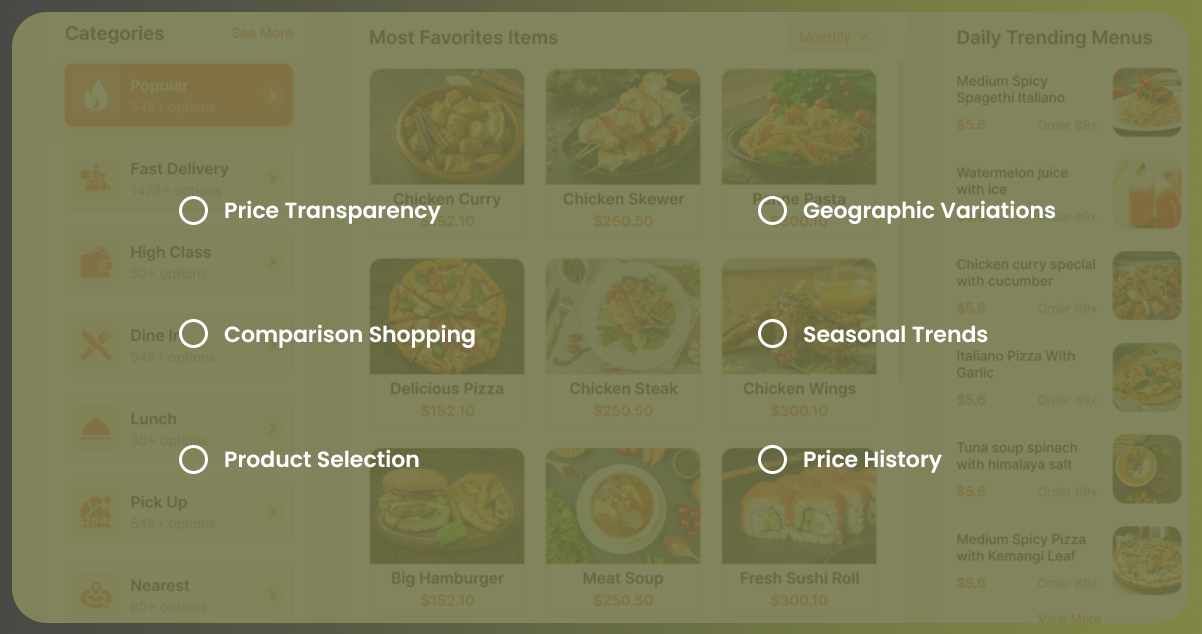Expand the Popular category chevron arrow
1202x634 pixels.
coord(272,96)
